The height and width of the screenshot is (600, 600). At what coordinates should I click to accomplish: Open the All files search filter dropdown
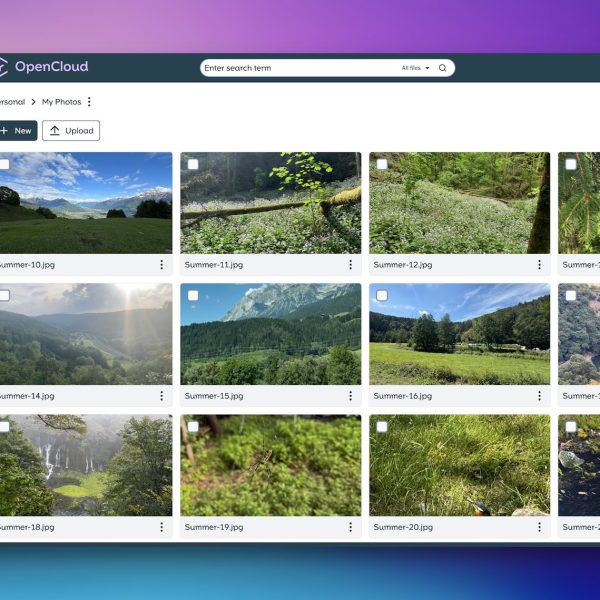415,68
